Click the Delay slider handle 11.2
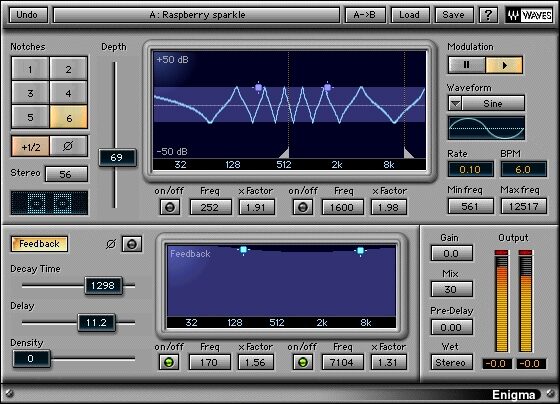 pos(96,323)
